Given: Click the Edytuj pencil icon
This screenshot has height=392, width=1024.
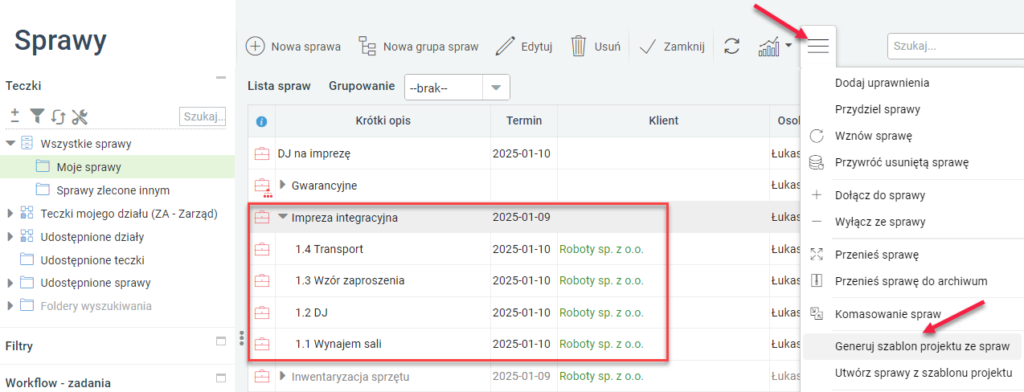Looking at the screenshot, I should [x=505, y=46].
